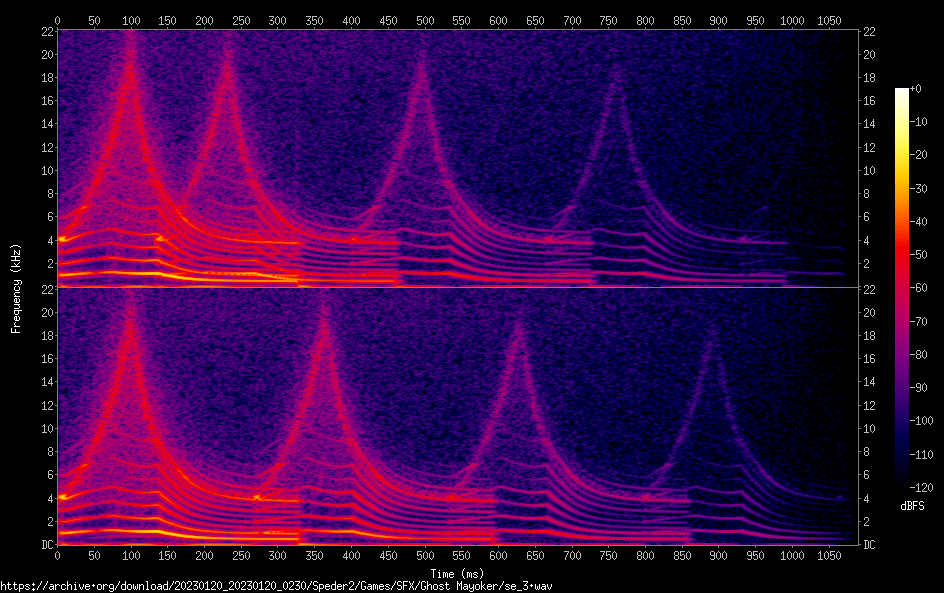Click the second sweep peak in the bottom channel
Screen dimensions: 944x593
click(x=324, y=310)
